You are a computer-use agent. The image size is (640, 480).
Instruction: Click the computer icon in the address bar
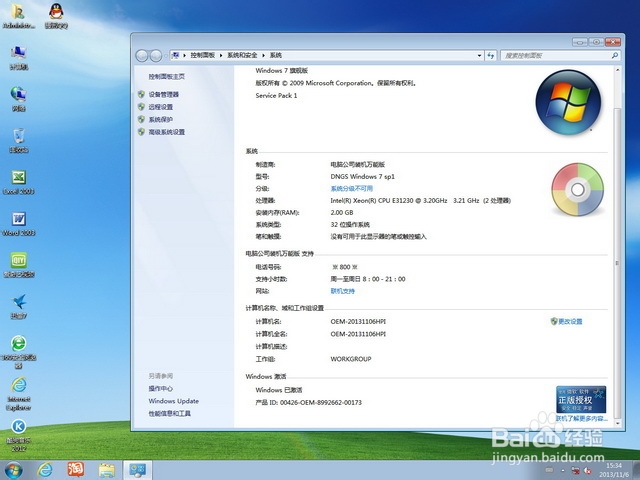click(x=175, y=55)
